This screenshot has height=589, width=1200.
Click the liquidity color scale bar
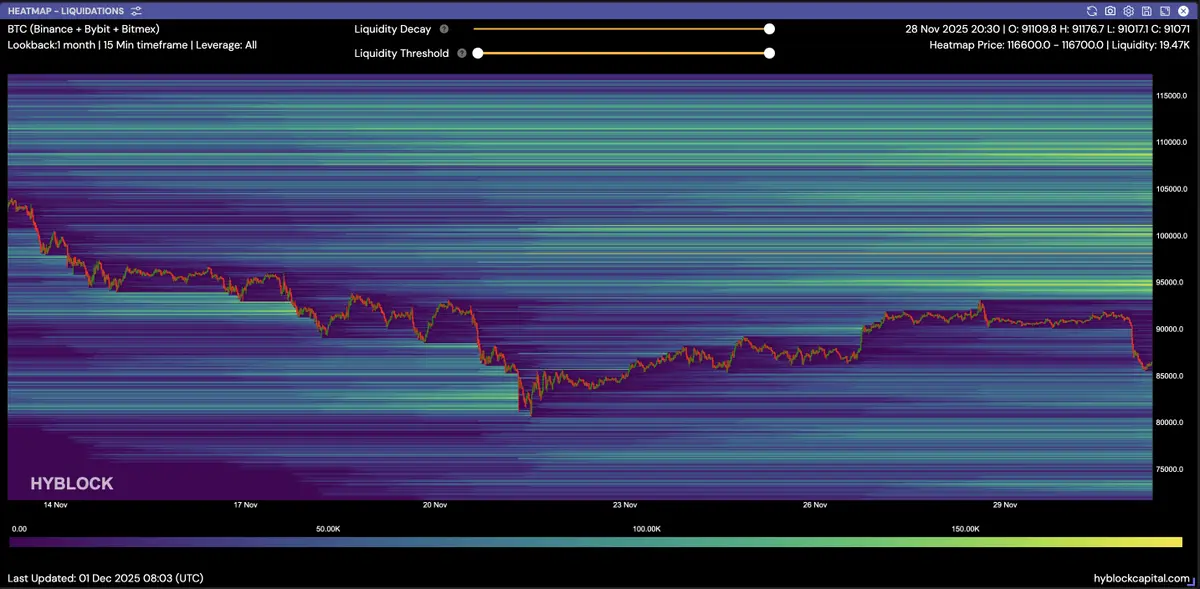596,542
